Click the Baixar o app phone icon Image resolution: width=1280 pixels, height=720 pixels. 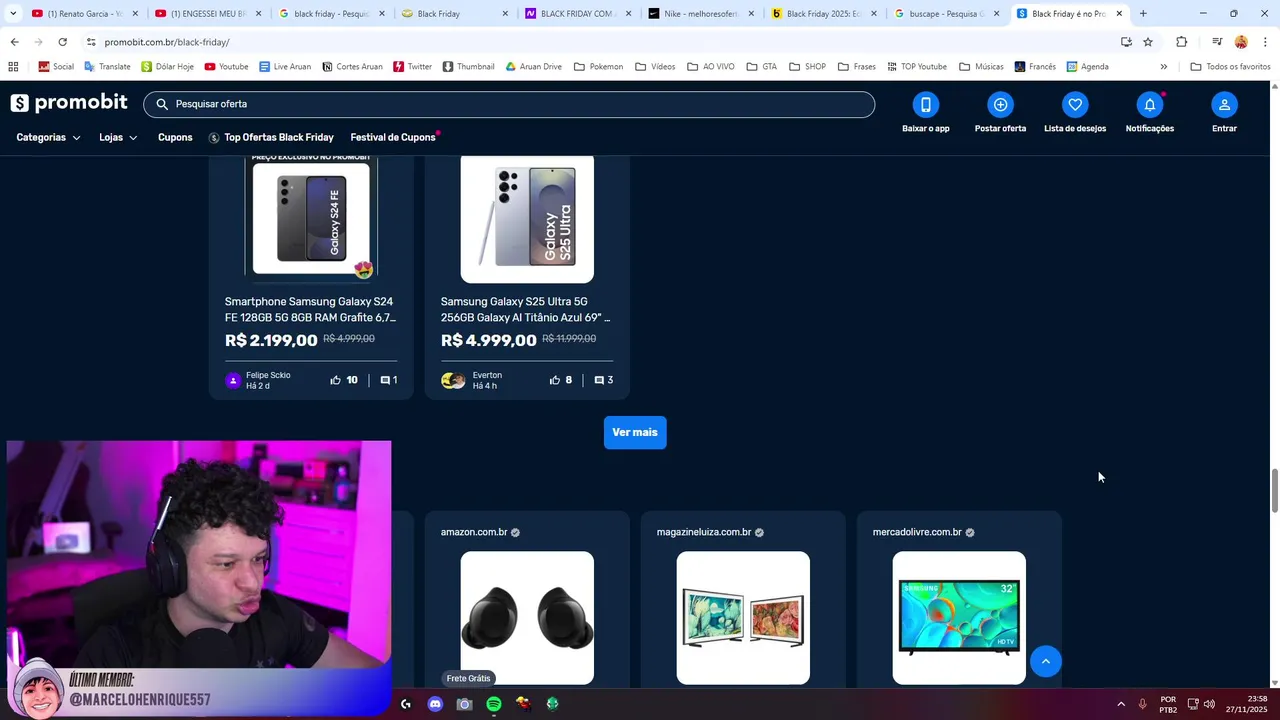tap(926, 105)
